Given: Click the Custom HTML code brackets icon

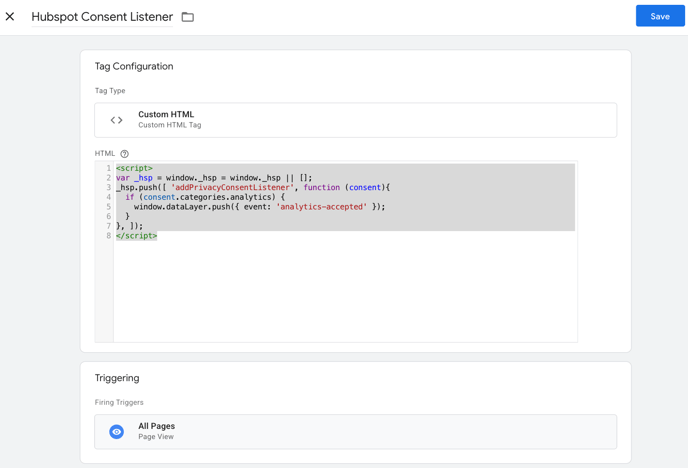Looking at the screenshot, I should click(116, 120).
